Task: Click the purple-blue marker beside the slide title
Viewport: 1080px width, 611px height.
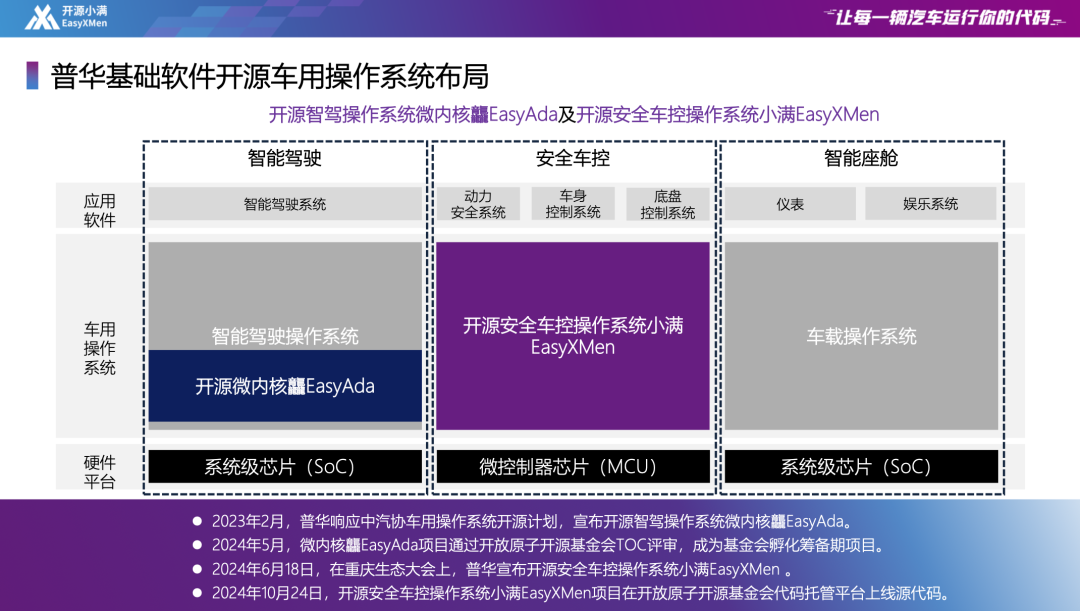Action: click(32, 76)
